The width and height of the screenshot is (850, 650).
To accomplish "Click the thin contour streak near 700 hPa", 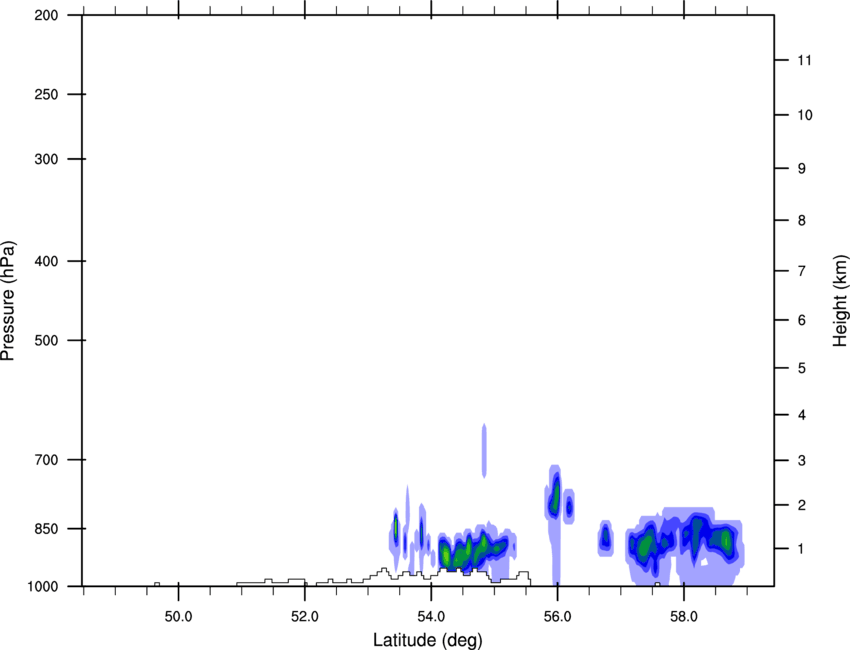I will tap(484, 451).
